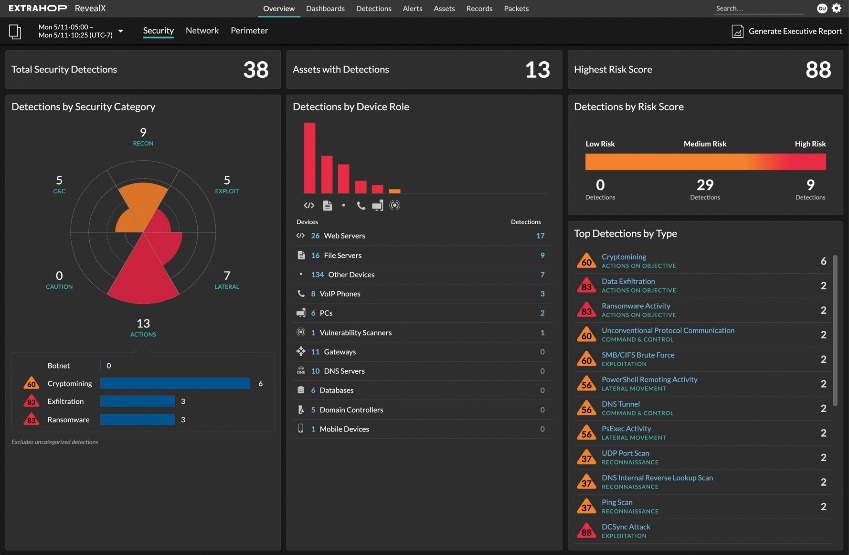The image size is (849, 555).
Task: Switch to the Network tab
Action: (x=202, y=31)
